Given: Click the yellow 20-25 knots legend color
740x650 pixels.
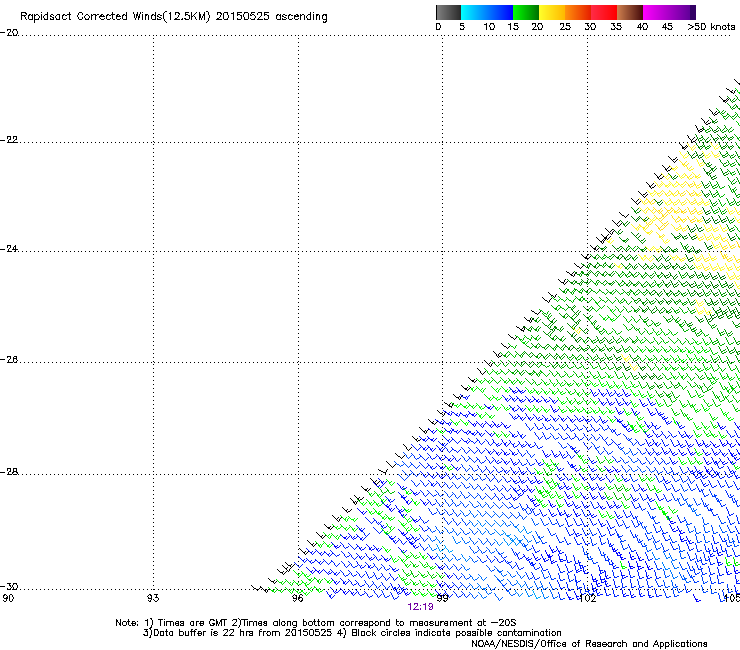Looking at the screenshot, I should pyautogui.click(x=552, y=12).
